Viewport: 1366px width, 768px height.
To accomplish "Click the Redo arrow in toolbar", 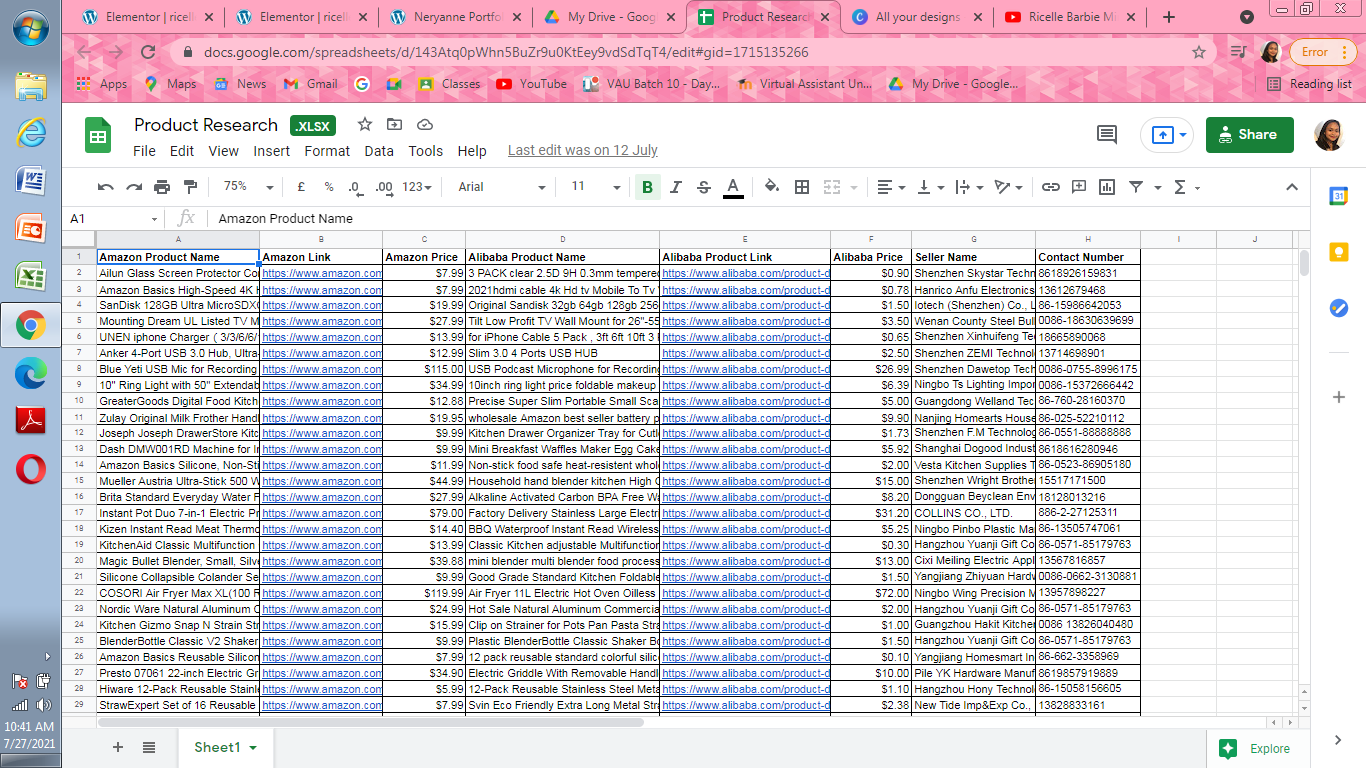I will [134, 187].
